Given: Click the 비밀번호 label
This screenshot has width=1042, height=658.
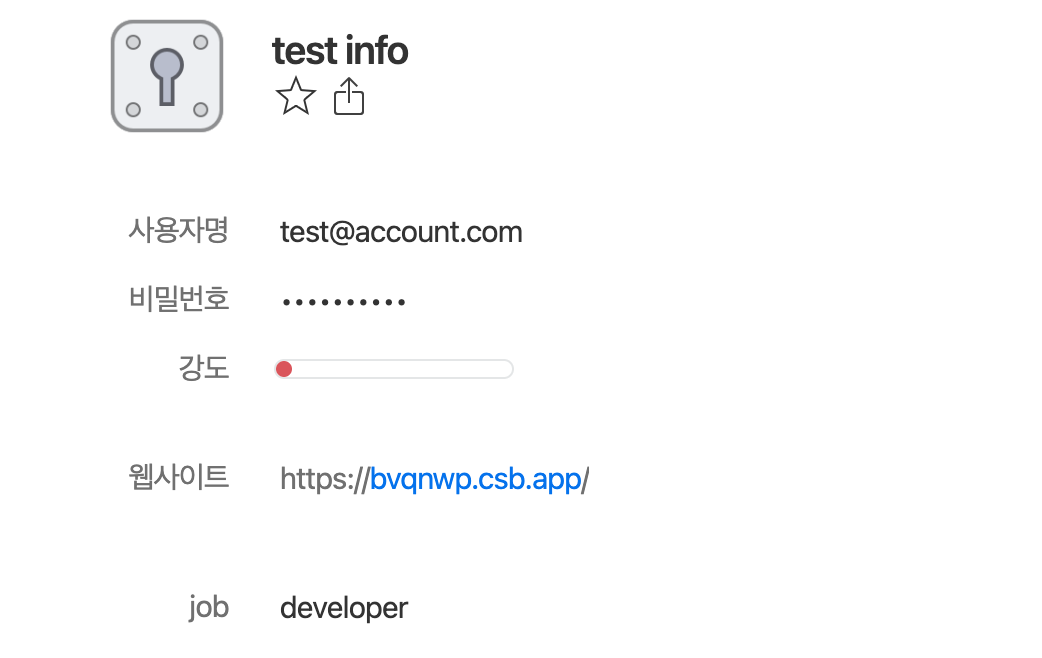Looking at the screenshot, I should point(179,298).
